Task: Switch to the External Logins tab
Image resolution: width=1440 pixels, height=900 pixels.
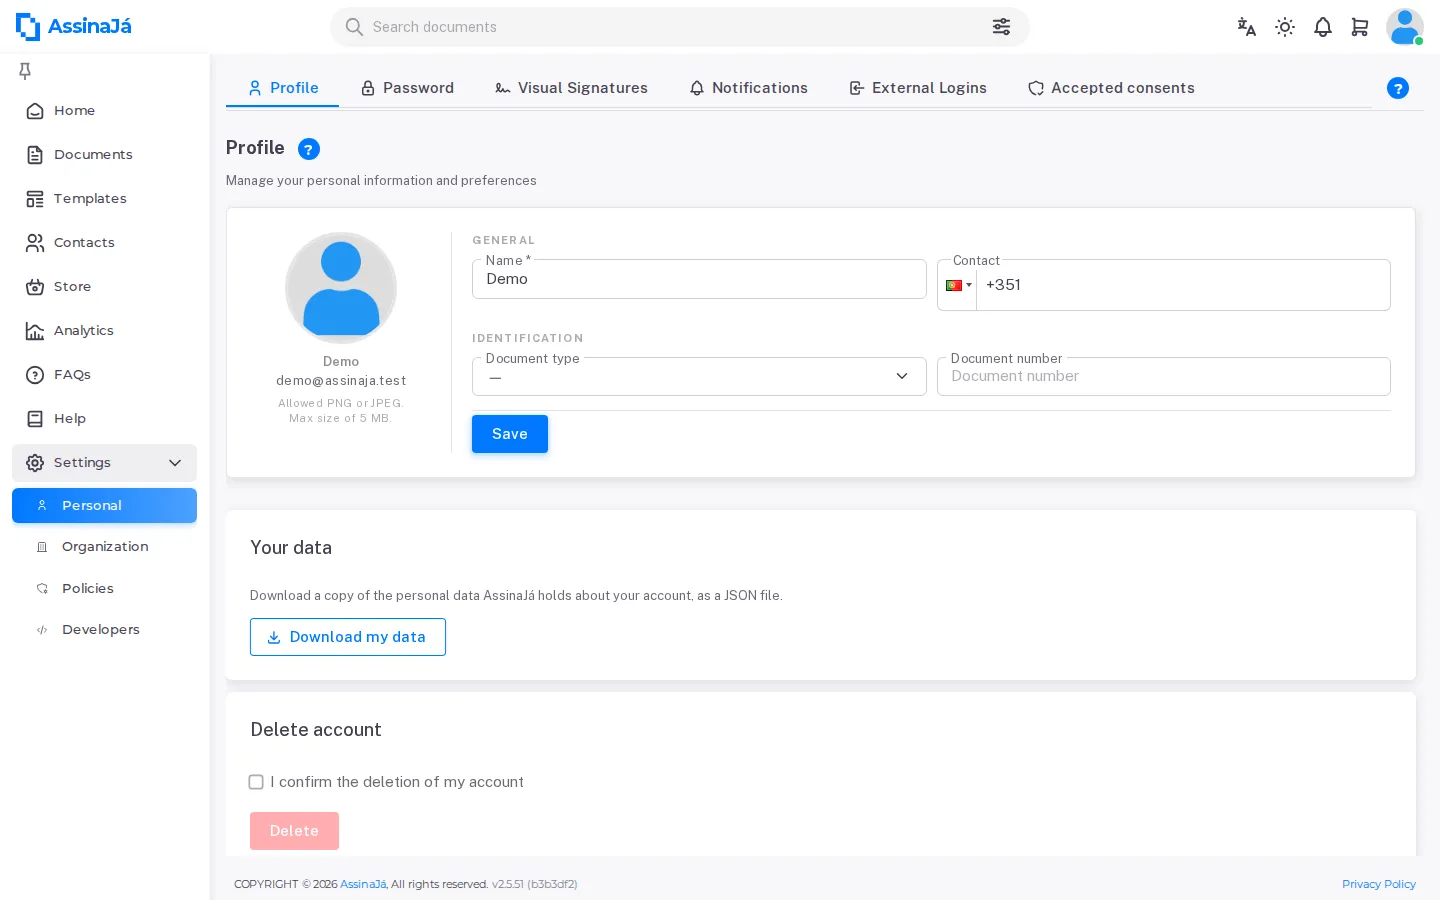Action: coord(918,88)
